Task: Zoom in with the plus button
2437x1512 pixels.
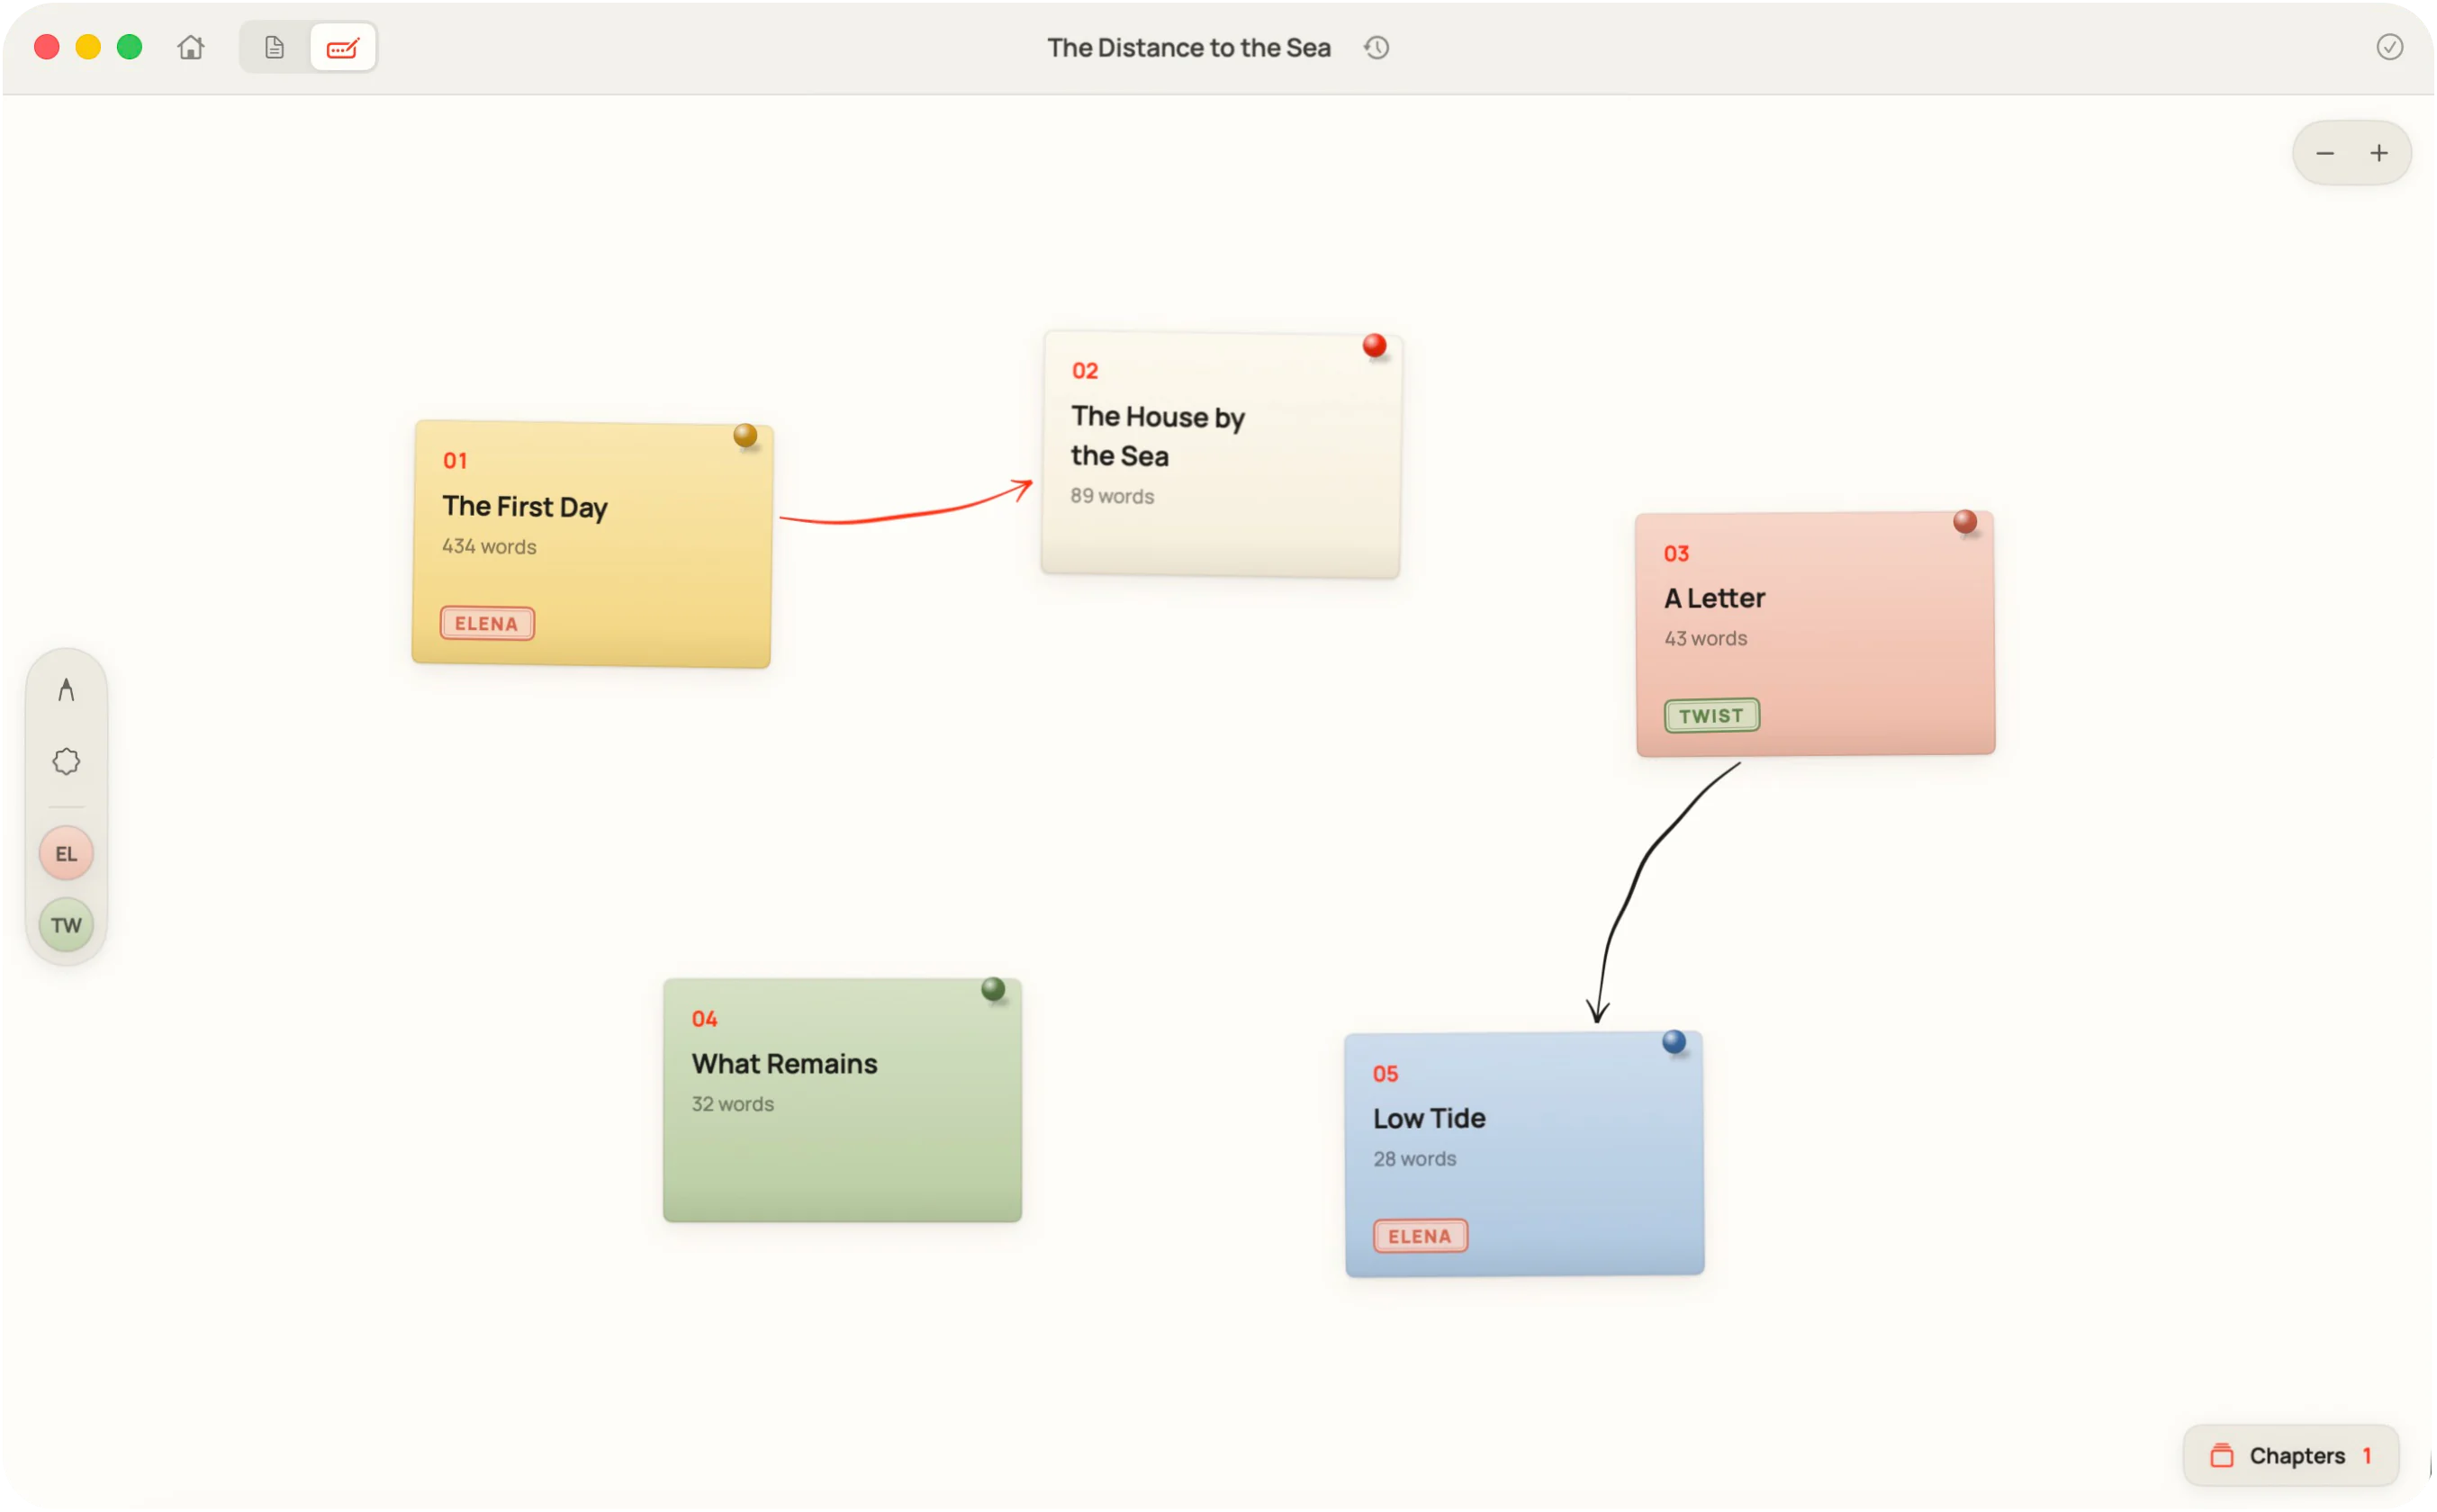Action: (x=2378, y=153)
